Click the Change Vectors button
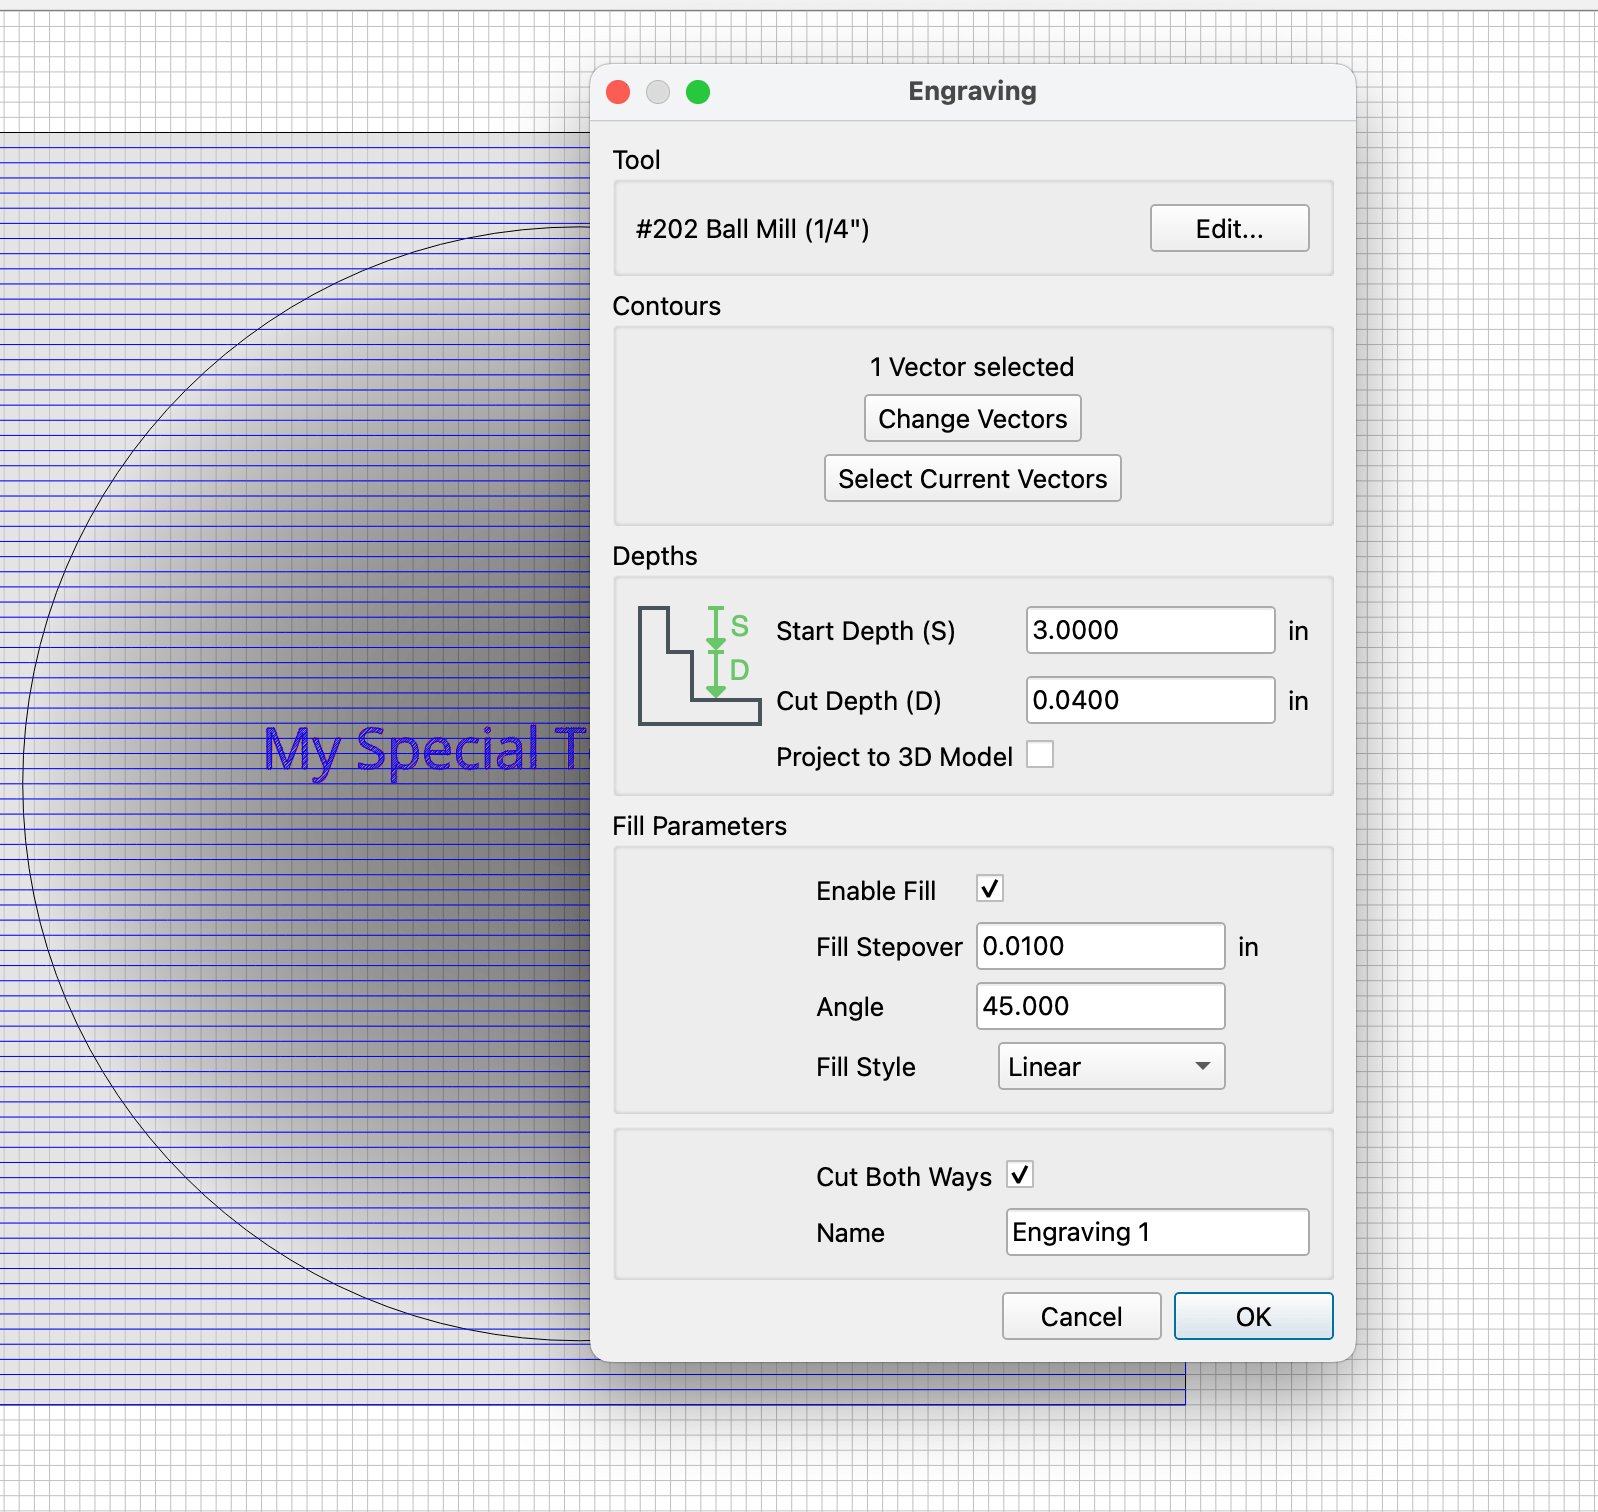This screenshot has width=1598, height=1512. (972, 418)
